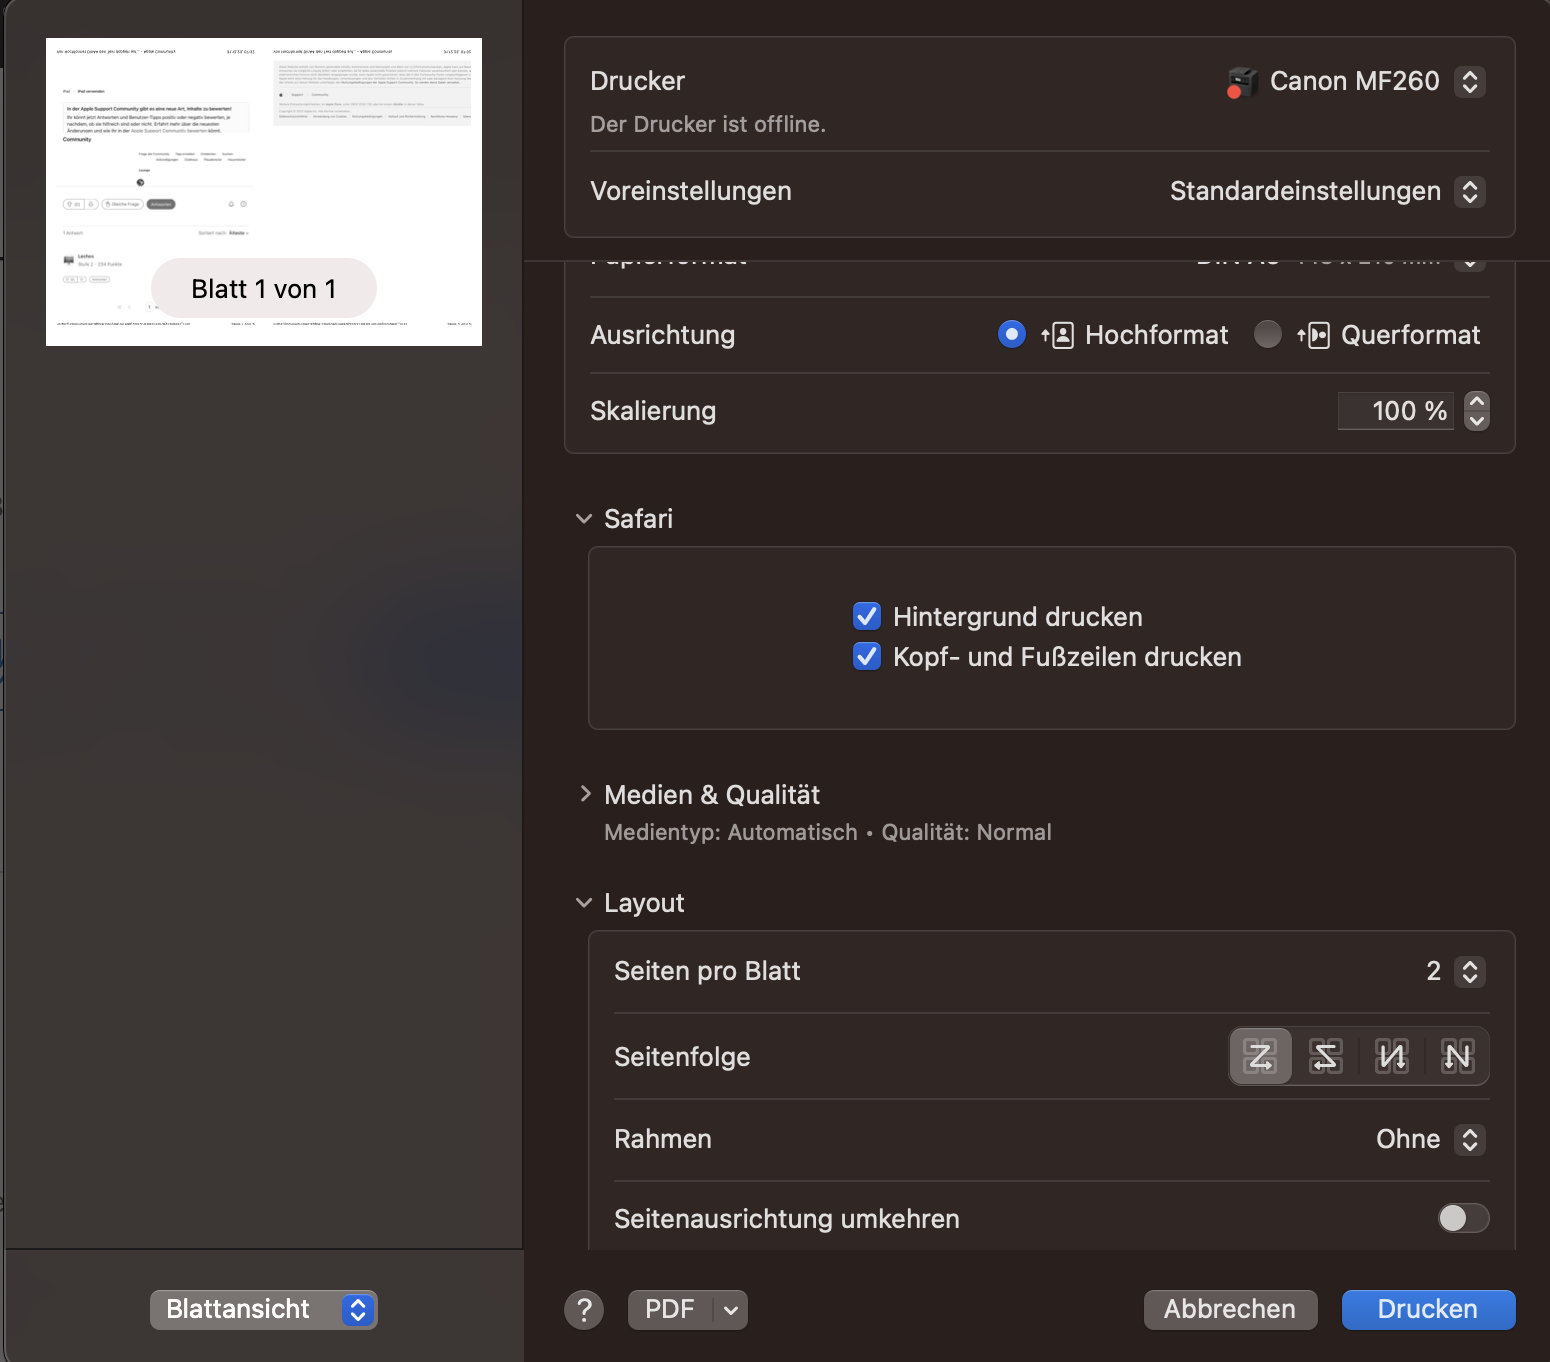Screen dimensions: 1550x1362
Task: Toggle Seitenausrichtung umkehren switch
Action: (1463, 1218)
